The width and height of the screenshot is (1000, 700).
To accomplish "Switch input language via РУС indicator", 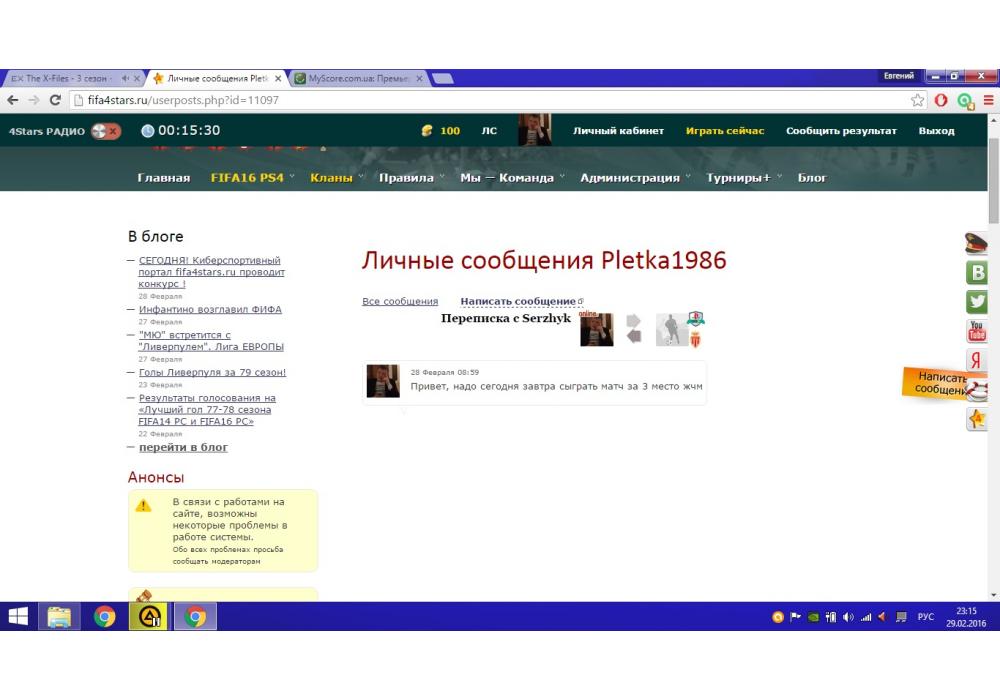I will coord(925,617).
